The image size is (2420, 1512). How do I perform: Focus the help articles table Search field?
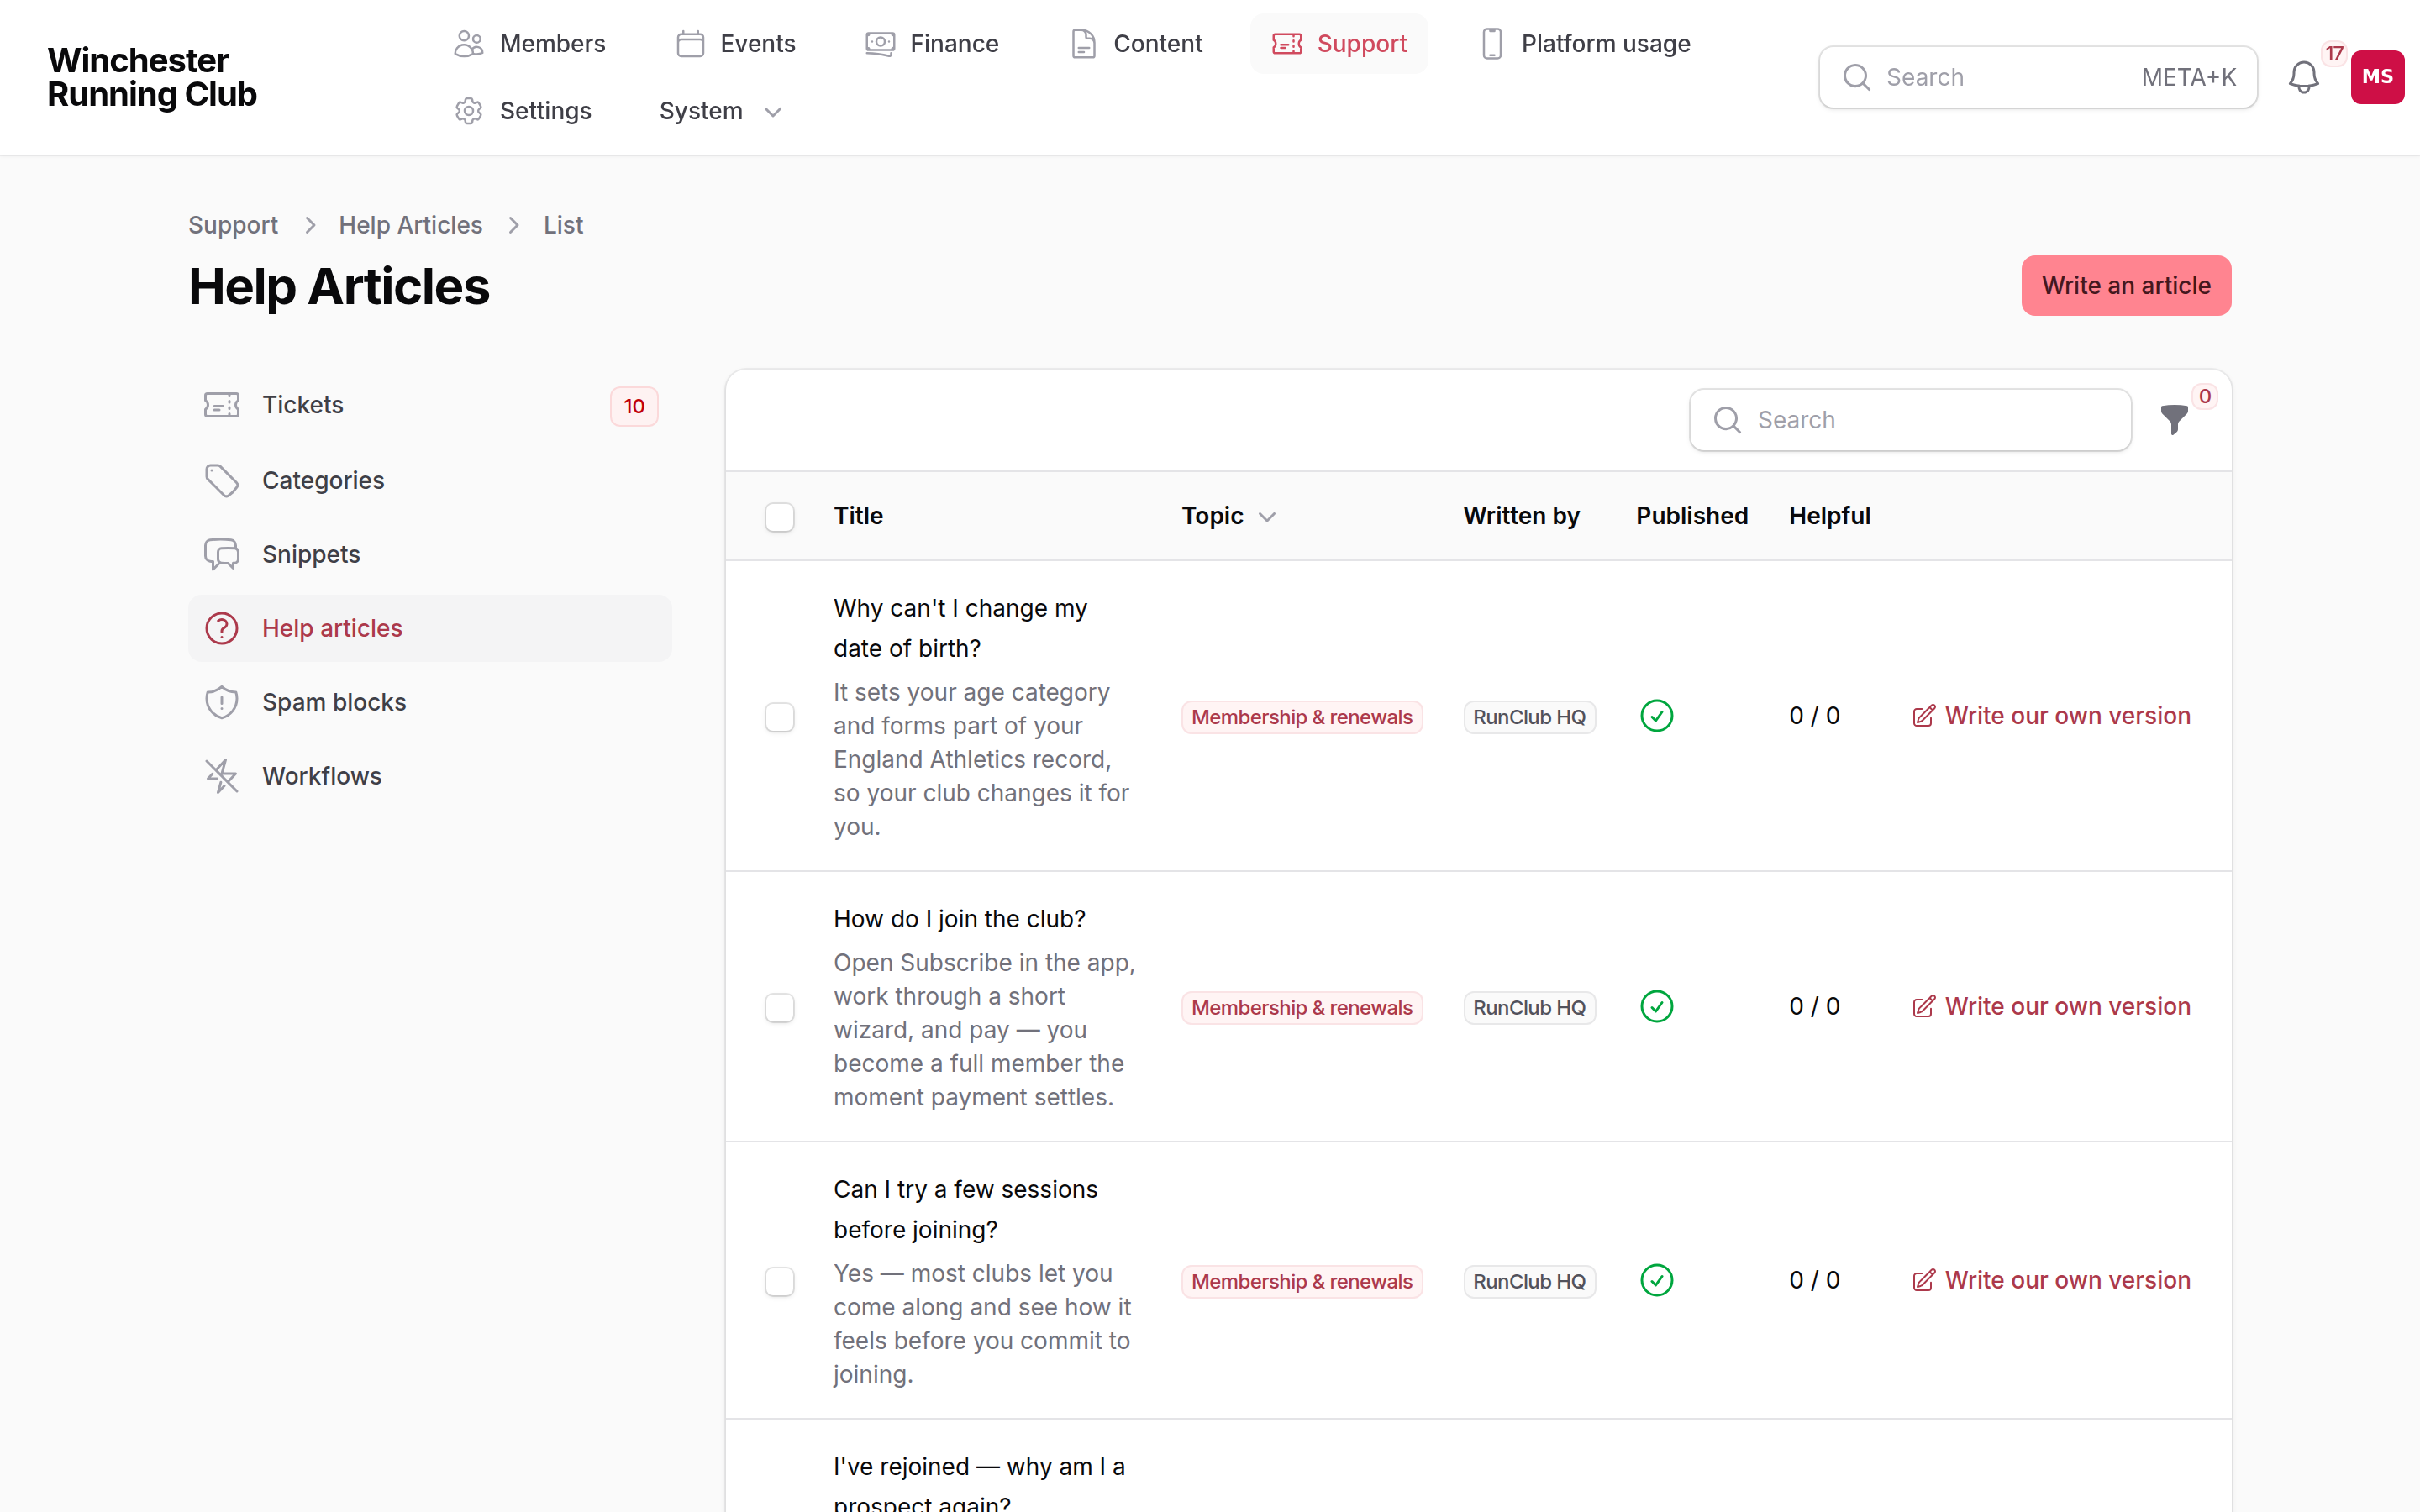(x=1910, y=420)
